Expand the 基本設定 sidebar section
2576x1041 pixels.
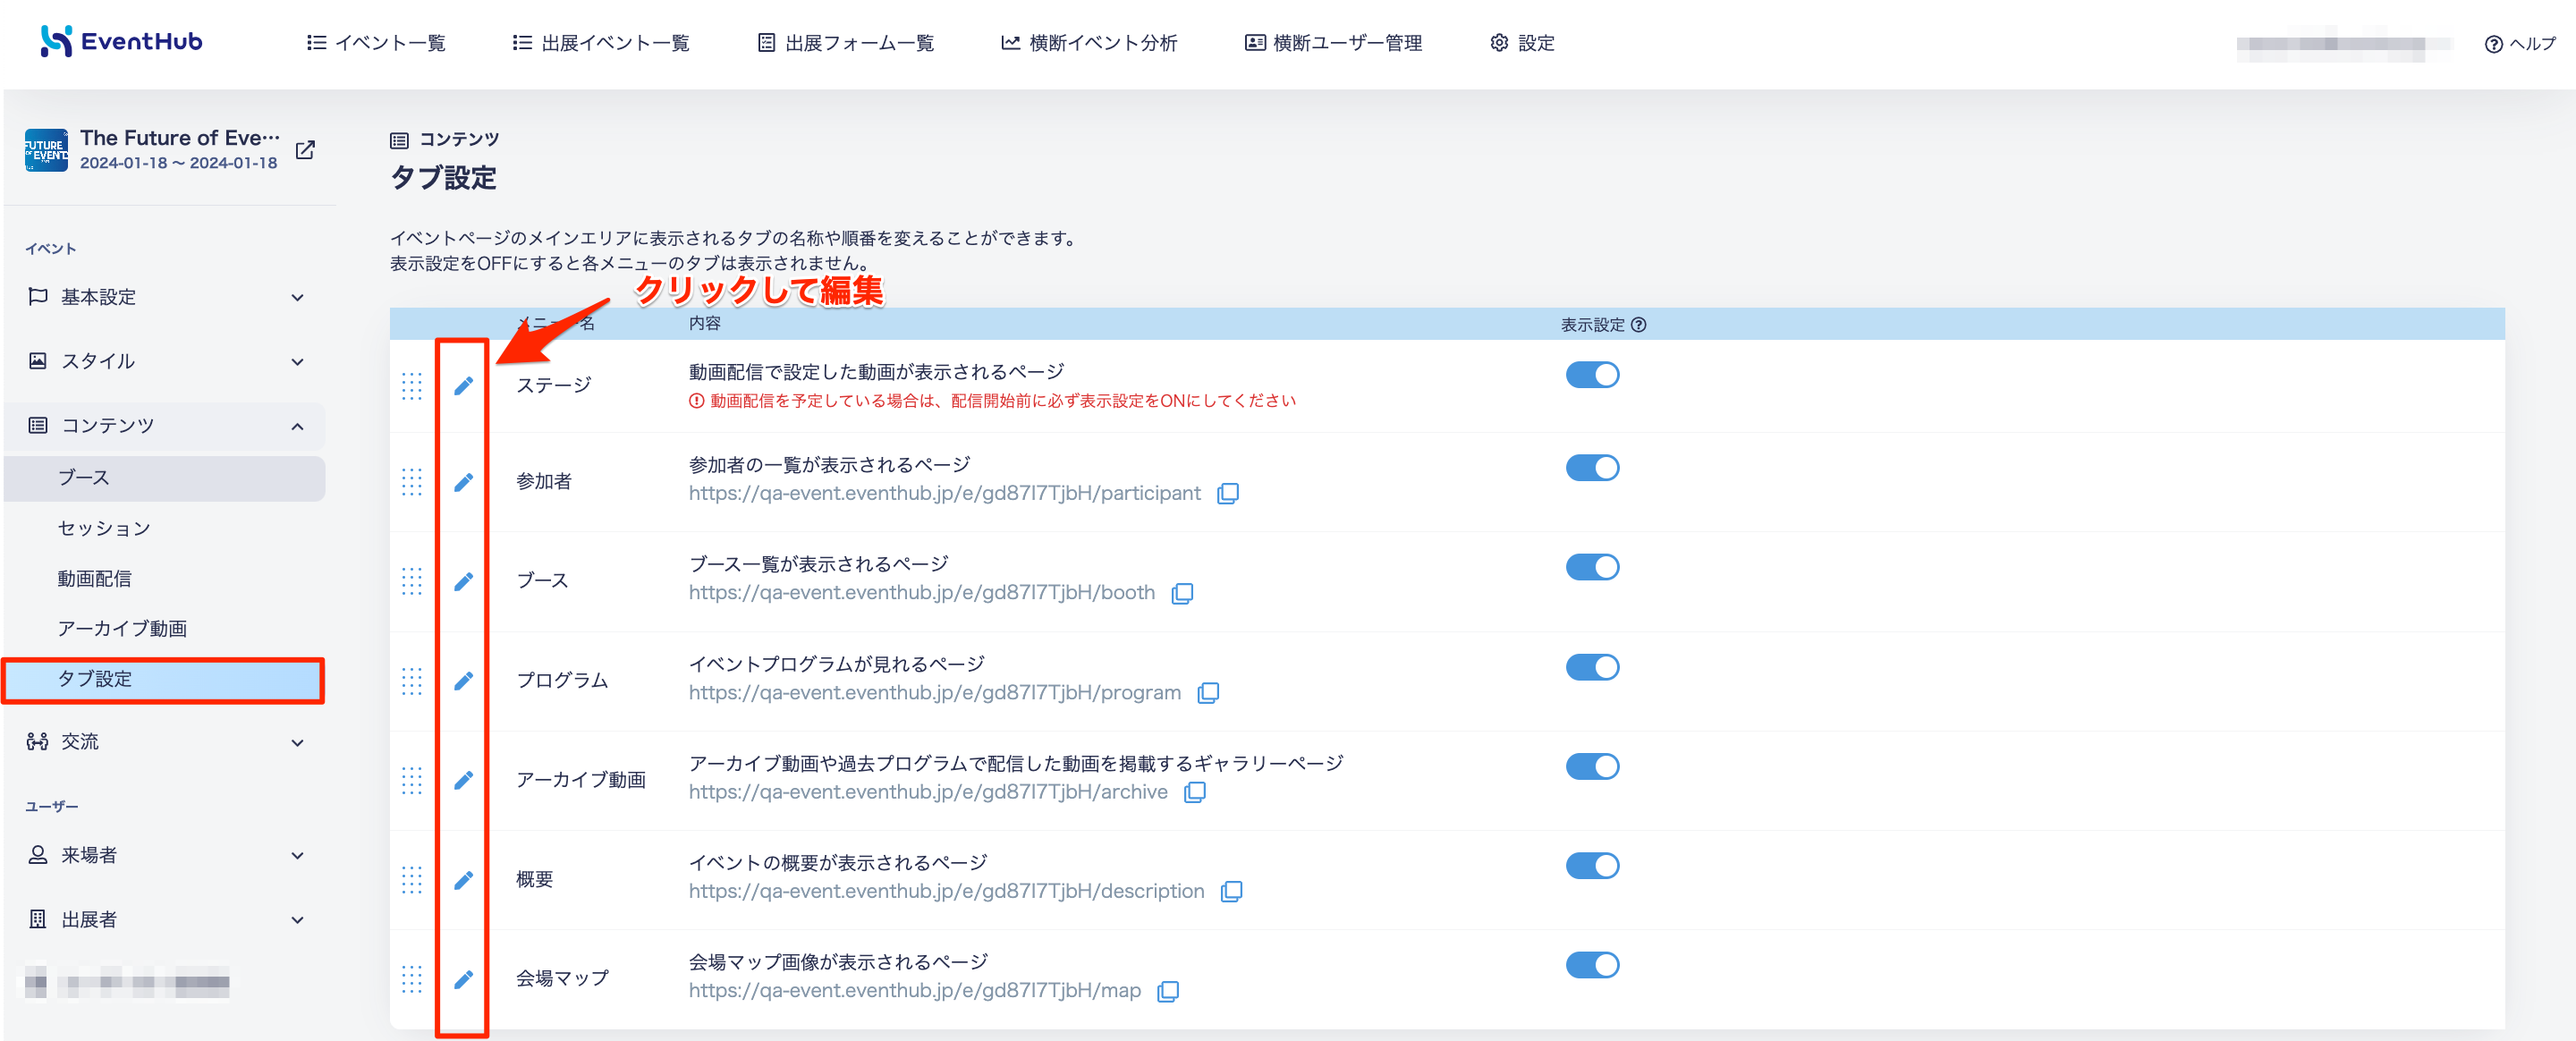(x=165, y=297)
